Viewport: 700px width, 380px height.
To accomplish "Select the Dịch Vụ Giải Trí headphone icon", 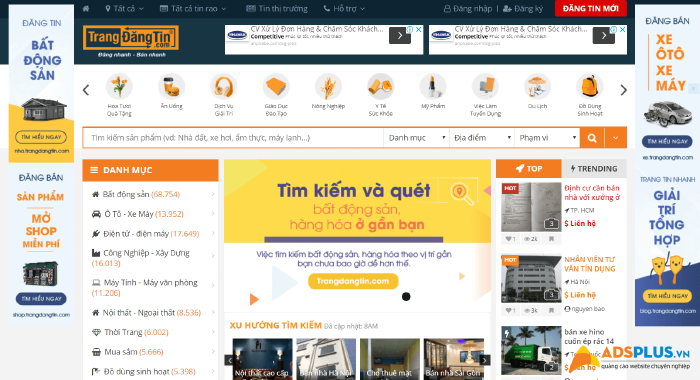I will click(224, 86).
